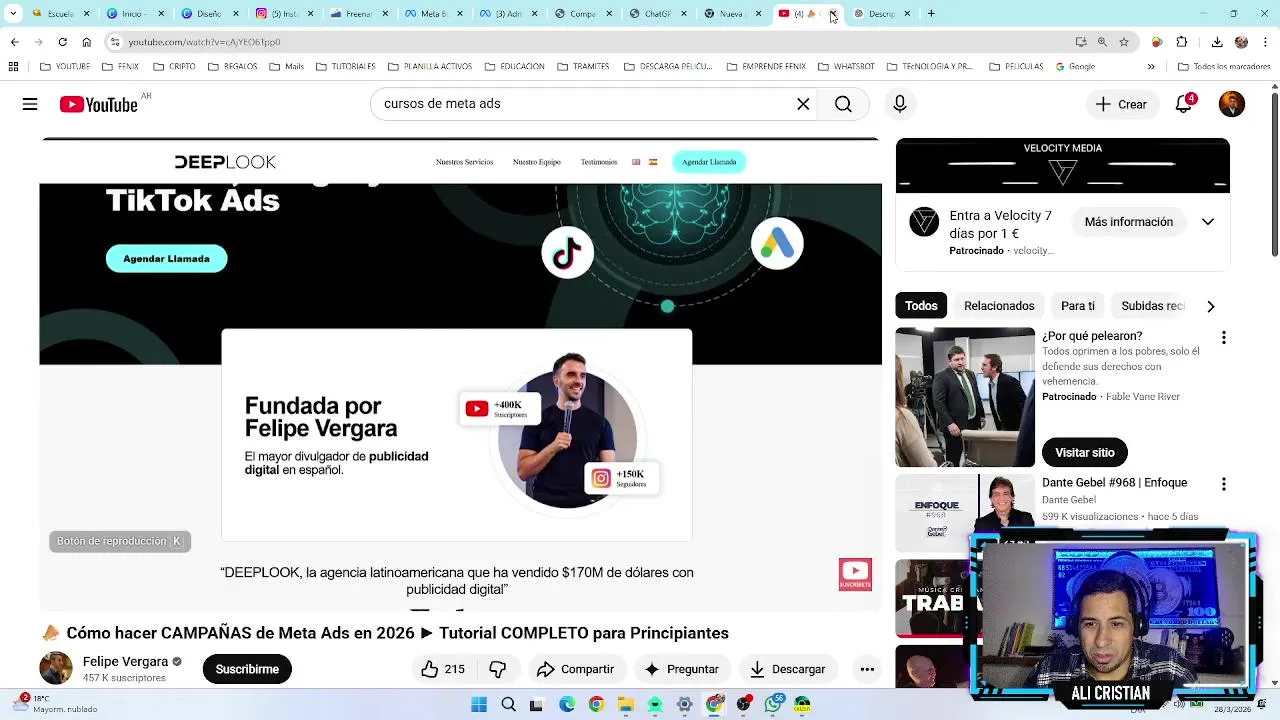The width and height of the screenshot is (1280, 720).
Task: Select the Relacionados filter chip
Action: (999, 306)
